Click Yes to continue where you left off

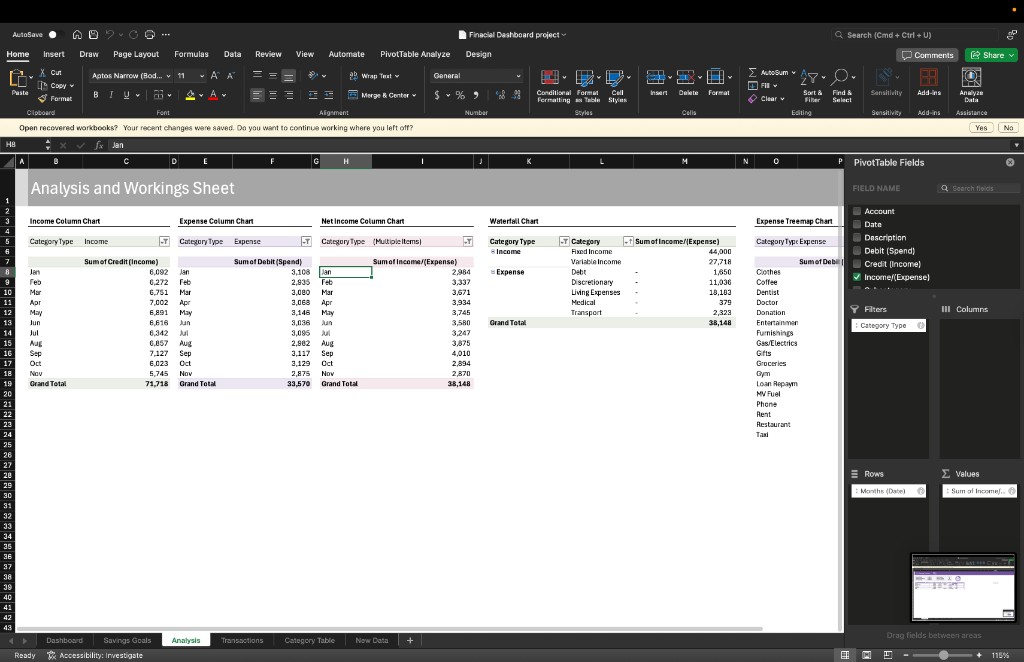point(980,128)
